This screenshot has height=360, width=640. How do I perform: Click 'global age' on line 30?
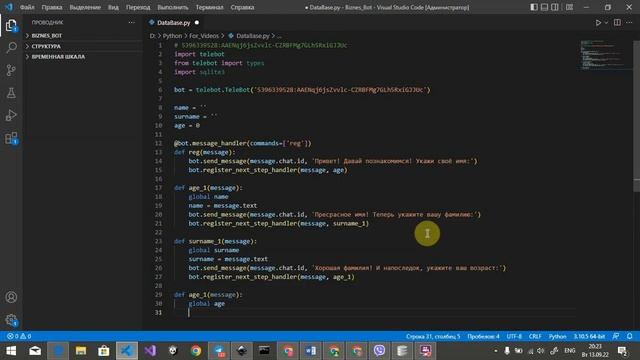tap(207, 304)
